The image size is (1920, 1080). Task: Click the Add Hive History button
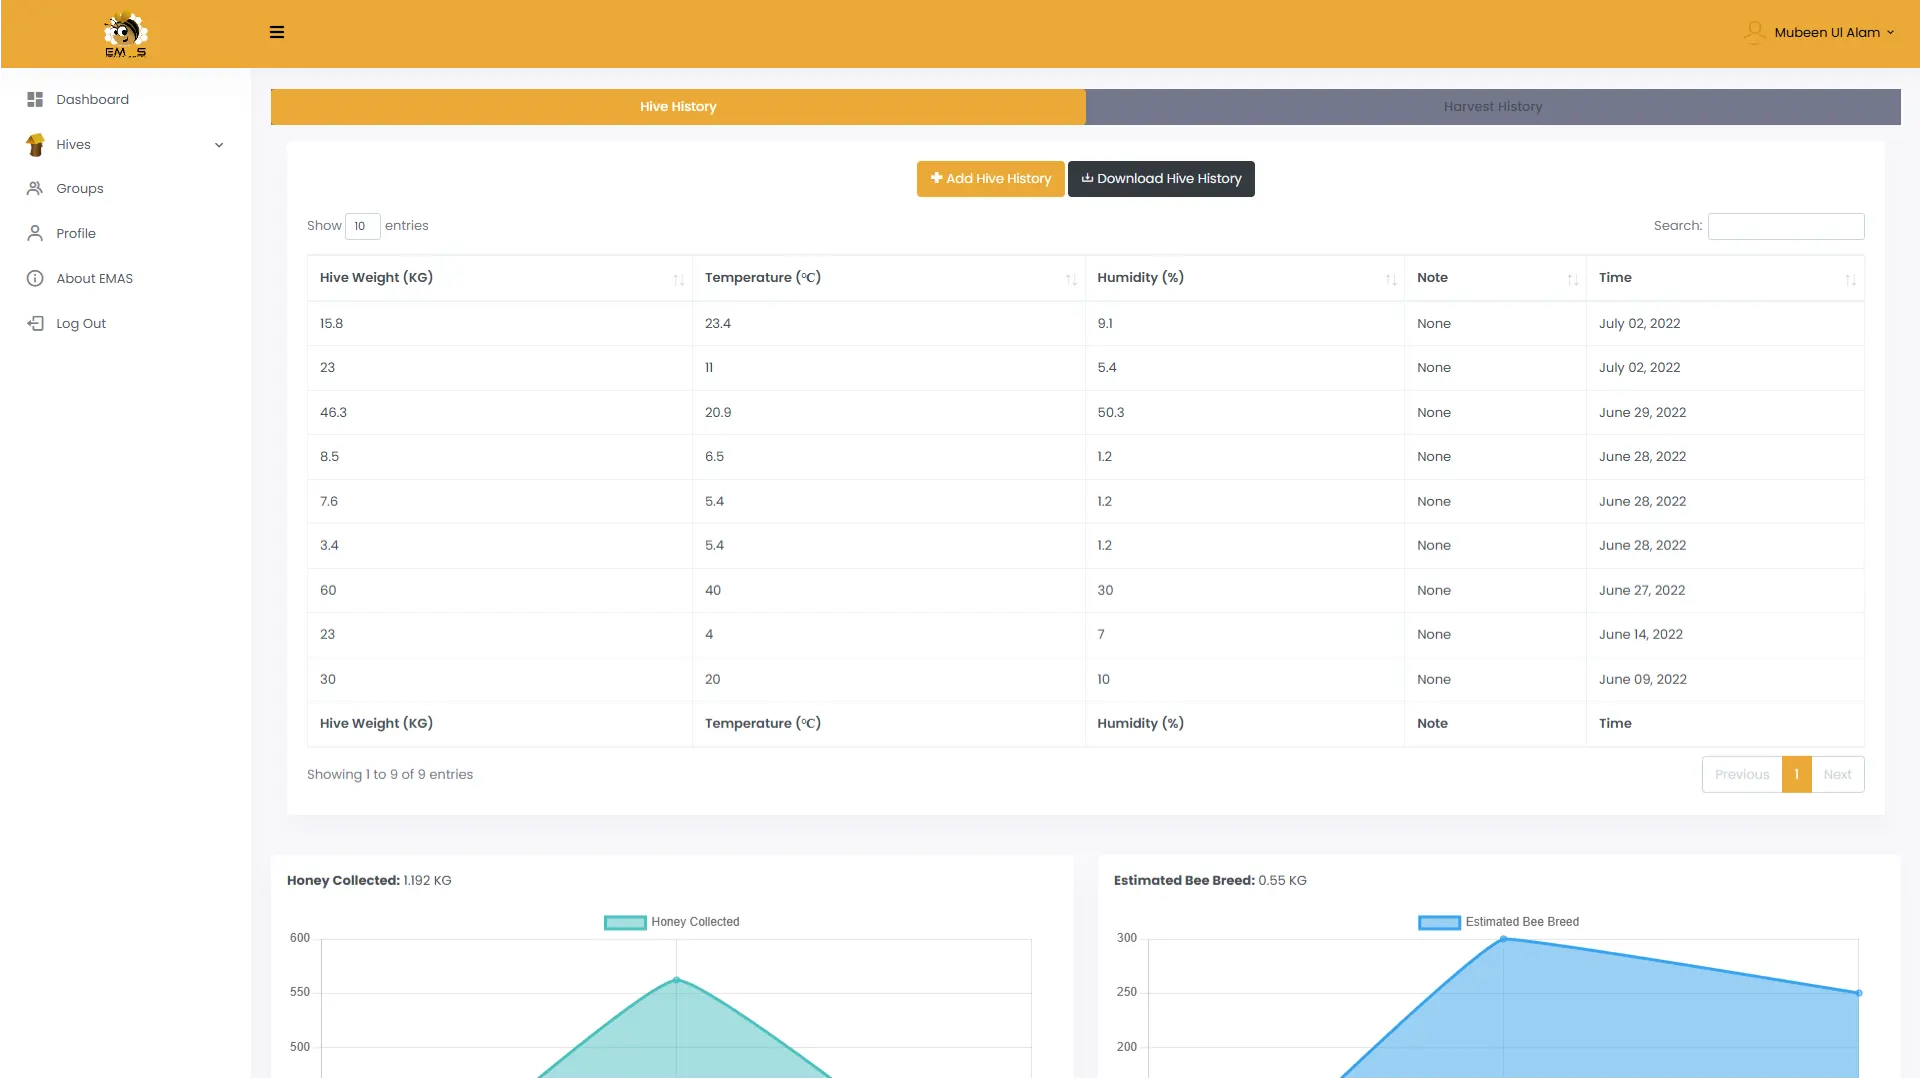click(990, 179)
